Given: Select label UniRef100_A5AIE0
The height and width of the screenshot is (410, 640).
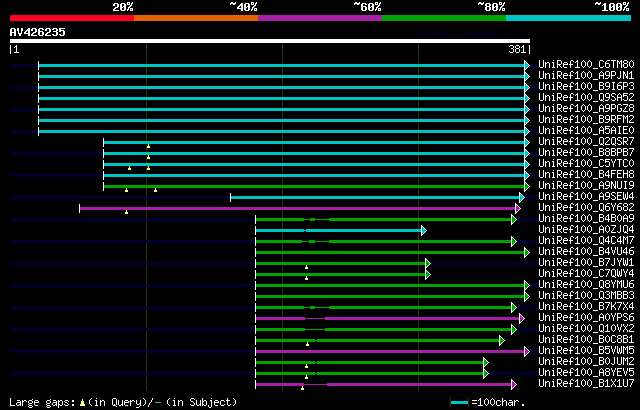Looking at the screenshot, I should tap(586, 130).
